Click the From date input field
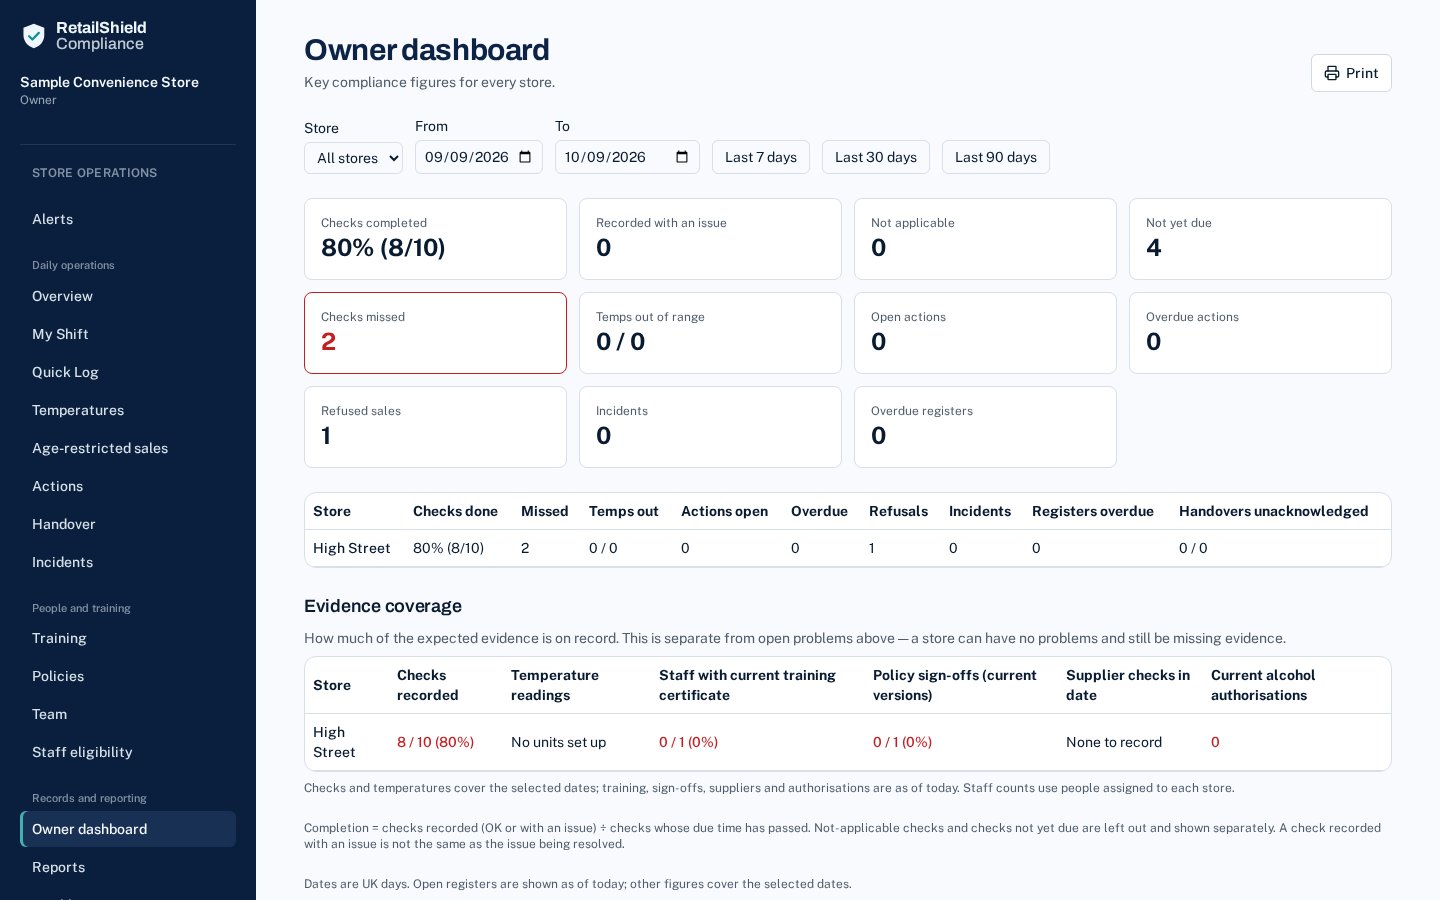 [479, 157]
